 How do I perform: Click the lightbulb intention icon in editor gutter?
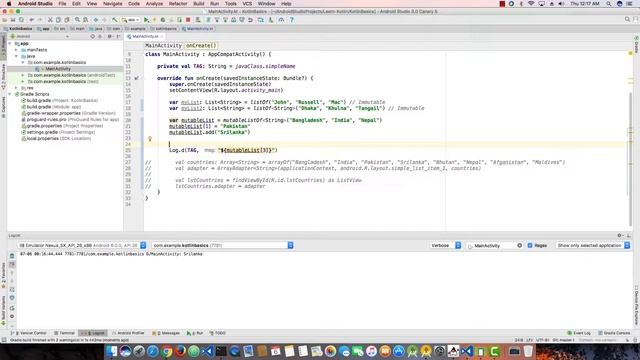(150, 139)
